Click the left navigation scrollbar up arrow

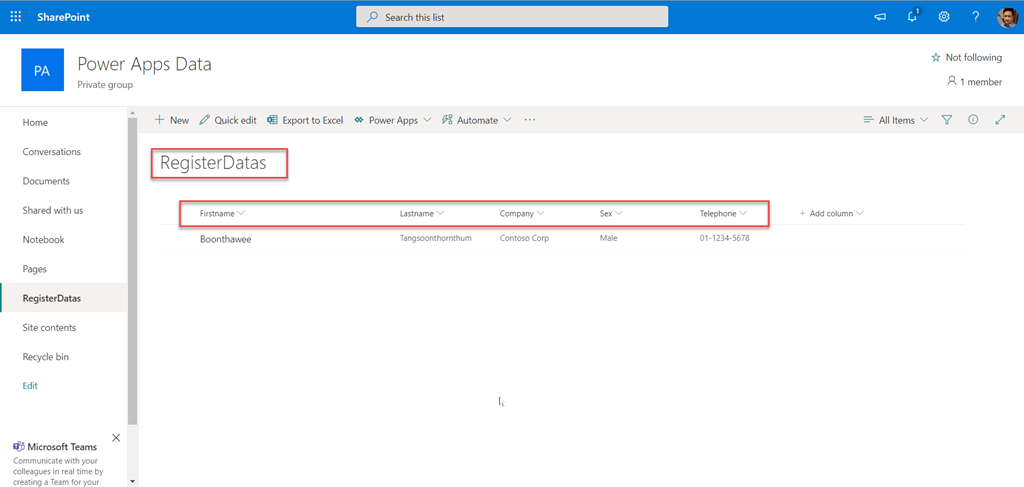tap(133, 114)
